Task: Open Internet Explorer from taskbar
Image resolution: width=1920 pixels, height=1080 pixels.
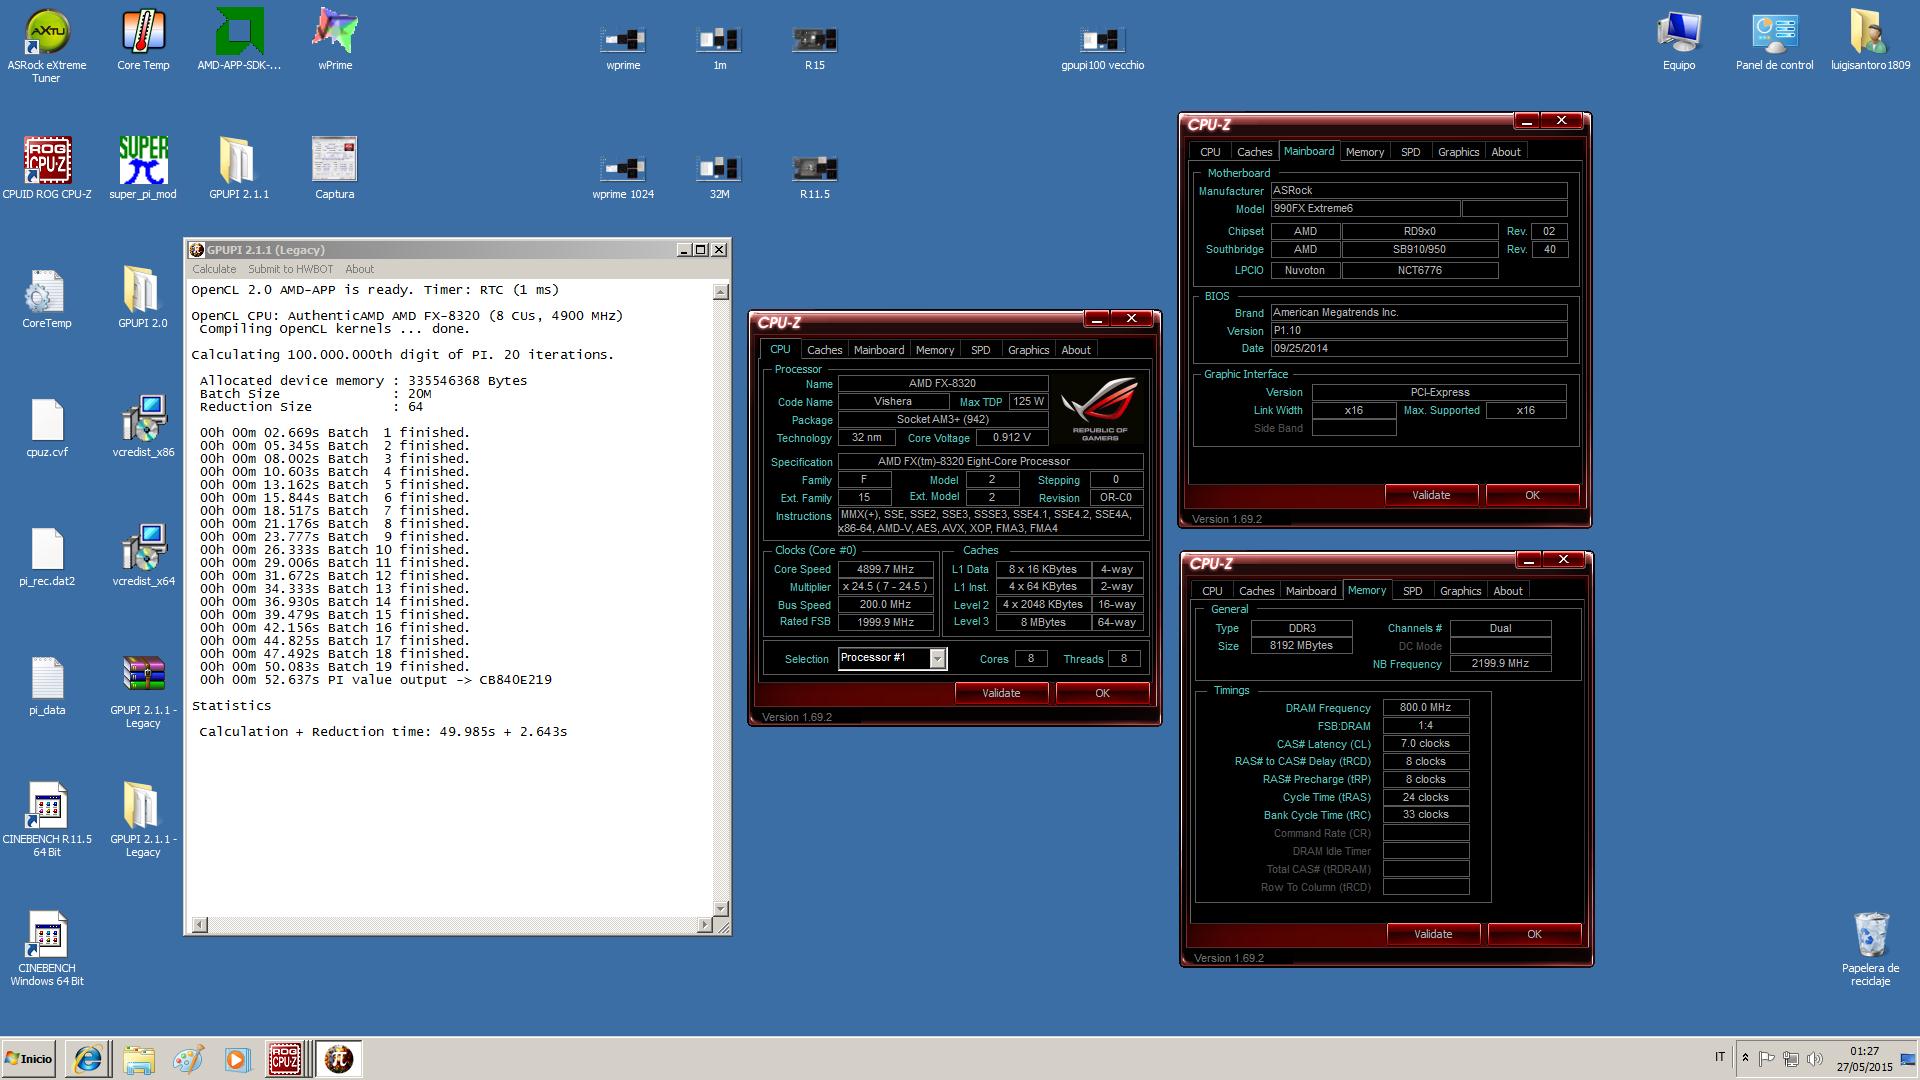Action: (x=88, y=1059)
